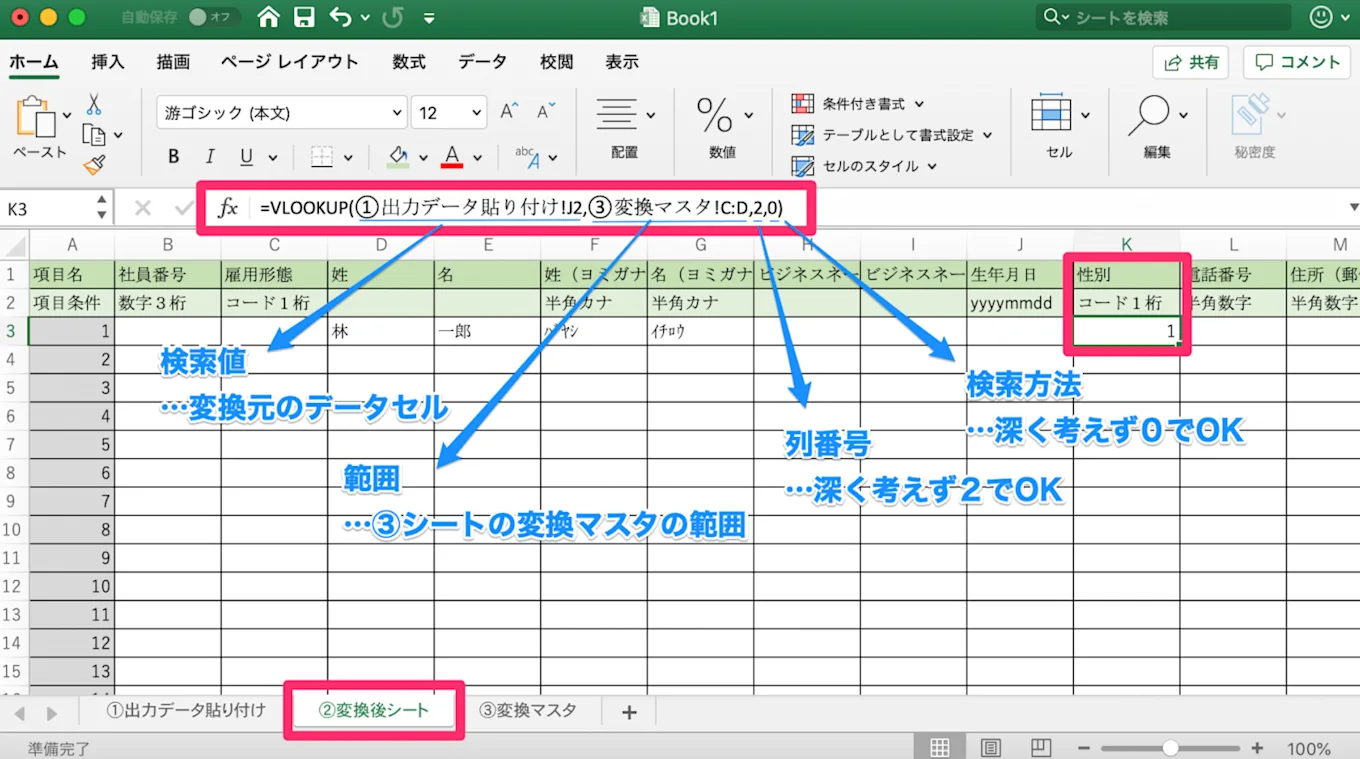Viewport: 1360px width, 759px height.
Task: Switch to ③変換マスタ sheet tab
Action: coord(527,711)
